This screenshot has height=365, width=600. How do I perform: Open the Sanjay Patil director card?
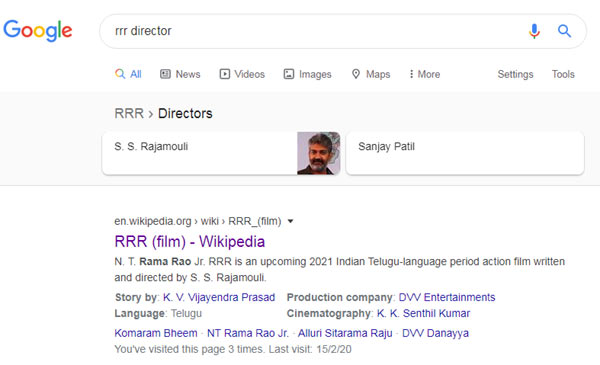(465, 153)
